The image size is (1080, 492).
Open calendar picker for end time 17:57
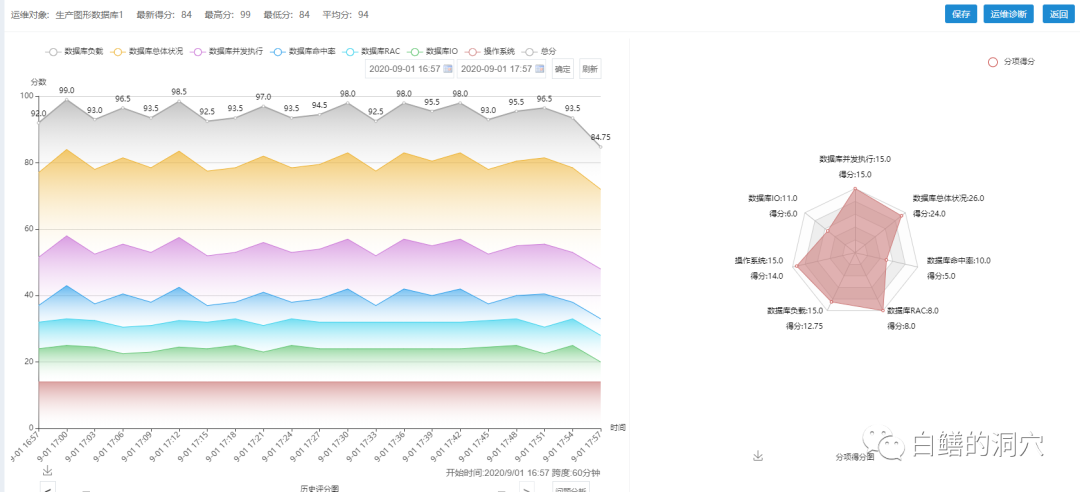[x=539, y=69]
